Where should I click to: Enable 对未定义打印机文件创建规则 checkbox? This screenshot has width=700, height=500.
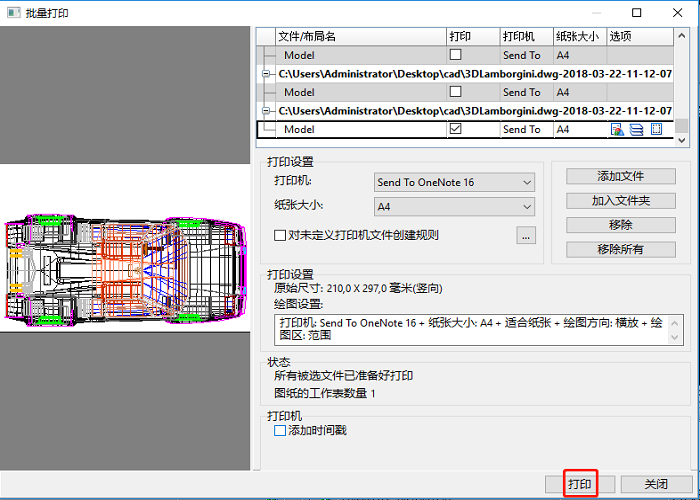click(279, 235)
